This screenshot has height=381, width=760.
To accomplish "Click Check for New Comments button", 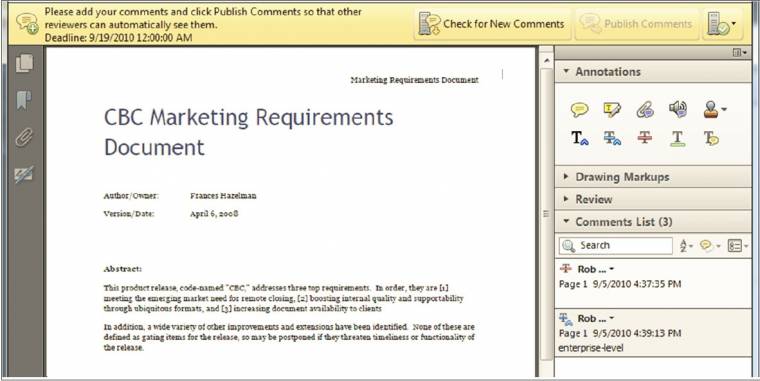I will pos(492,24).
